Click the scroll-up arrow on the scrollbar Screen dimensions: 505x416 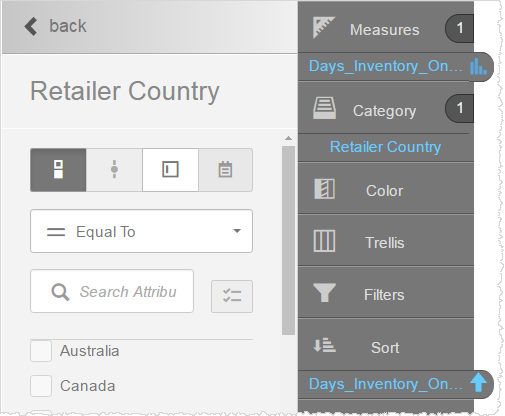pyautogui.click(x=288, y=138)
